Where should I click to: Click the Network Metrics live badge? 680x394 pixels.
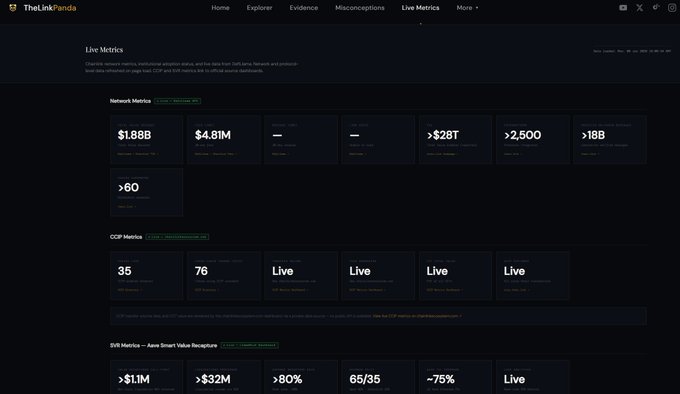(177, 101)
